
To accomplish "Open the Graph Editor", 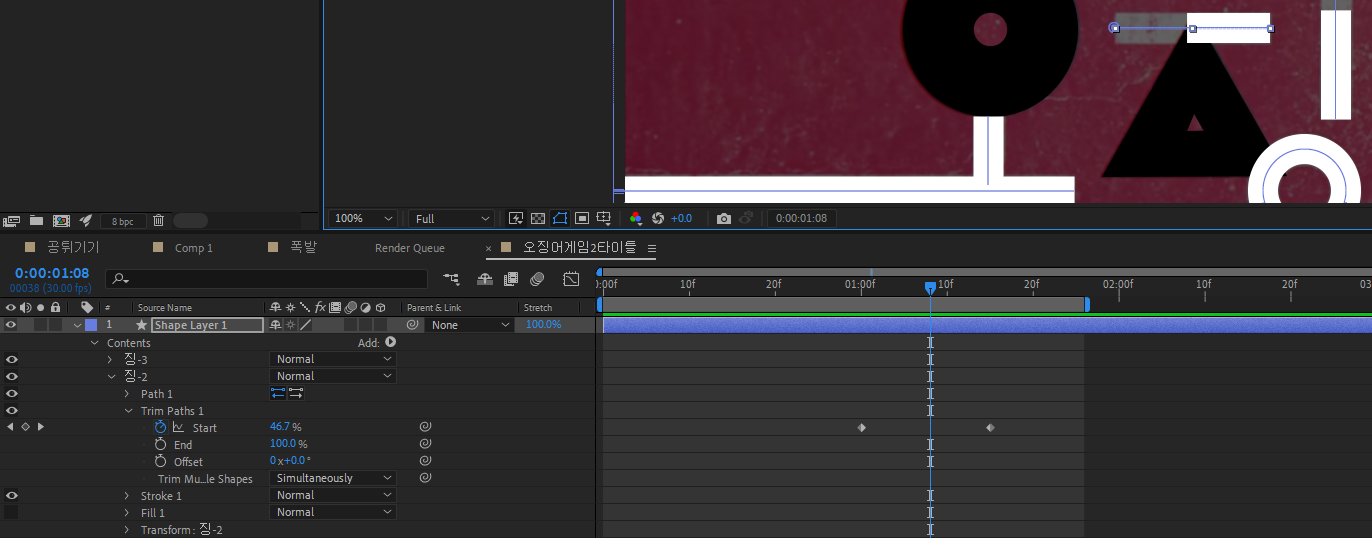I will (571, 279).
